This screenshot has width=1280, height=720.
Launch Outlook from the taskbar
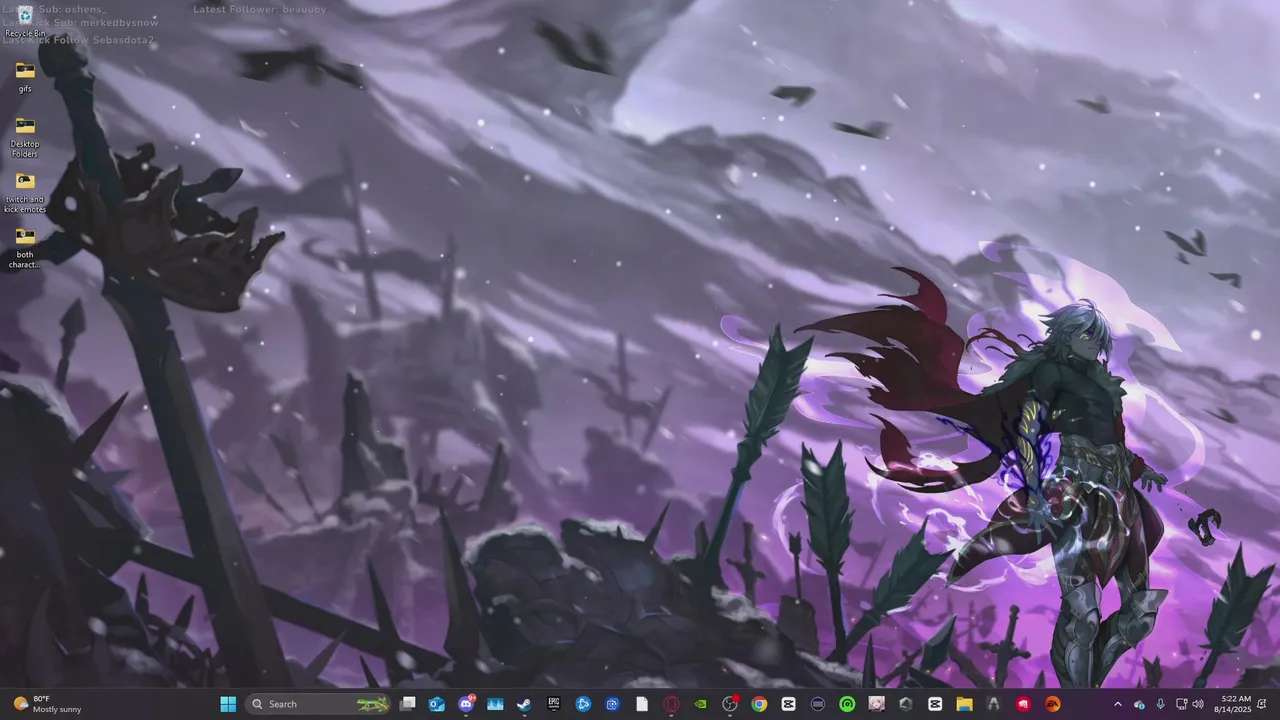click(436, 704)
